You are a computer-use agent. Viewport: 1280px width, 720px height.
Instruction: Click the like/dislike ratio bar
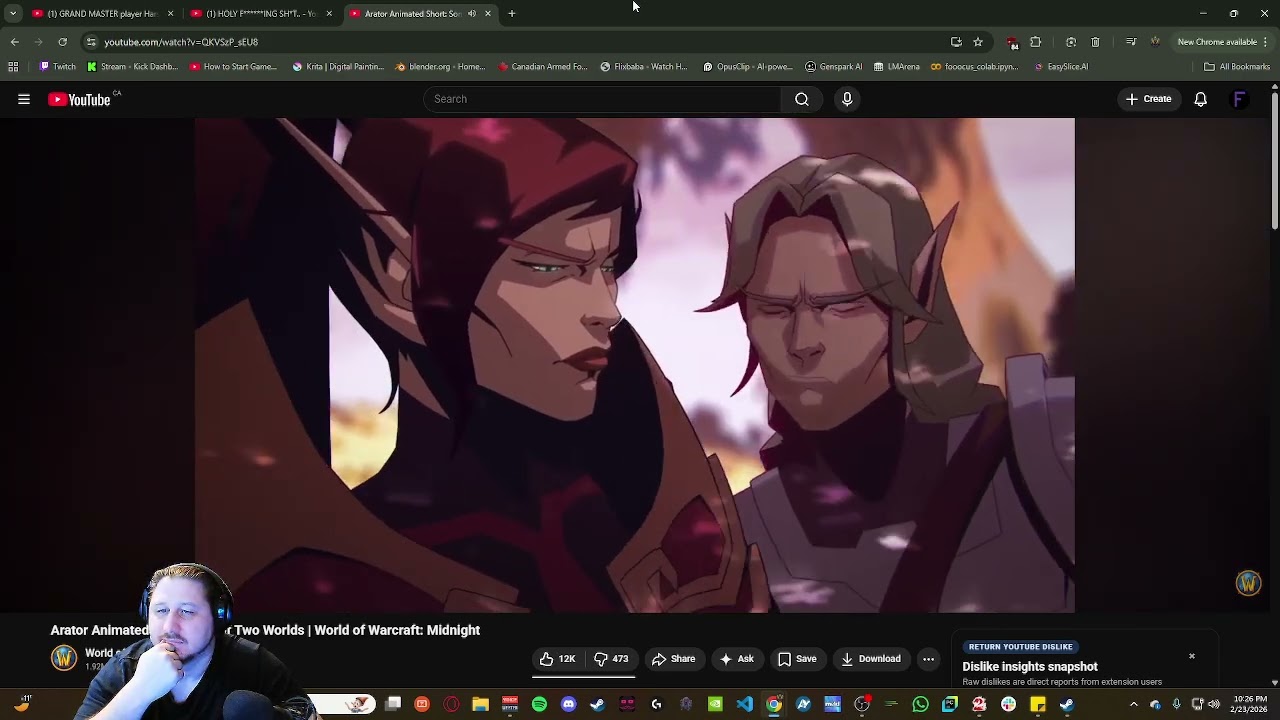click(x=584, y=677)
